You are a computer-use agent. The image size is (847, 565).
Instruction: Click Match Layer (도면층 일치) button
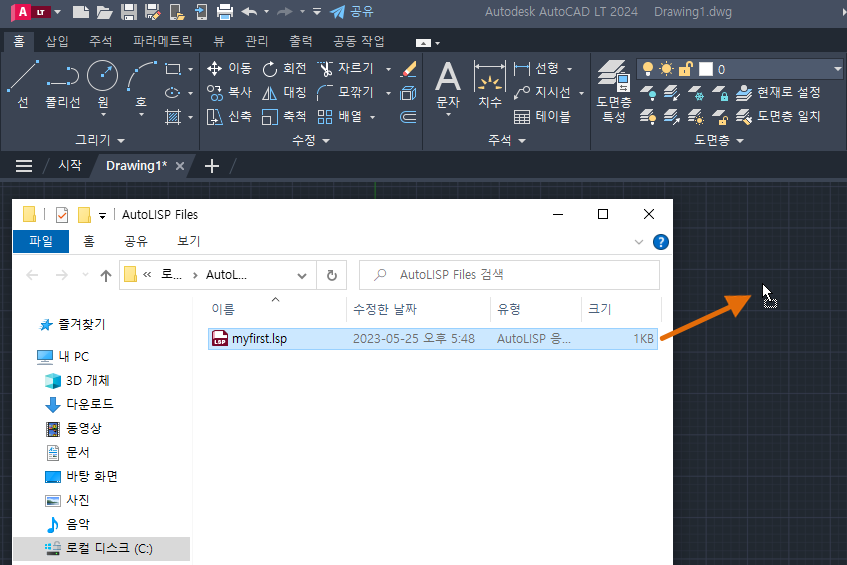point(778,116)
